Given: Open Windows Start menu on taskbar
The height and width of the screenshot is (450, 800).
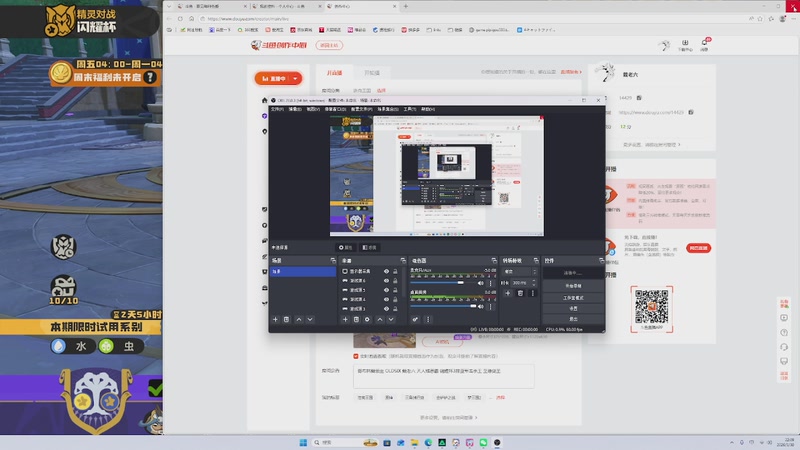Looking at the screenshot, I should [303, 442].
